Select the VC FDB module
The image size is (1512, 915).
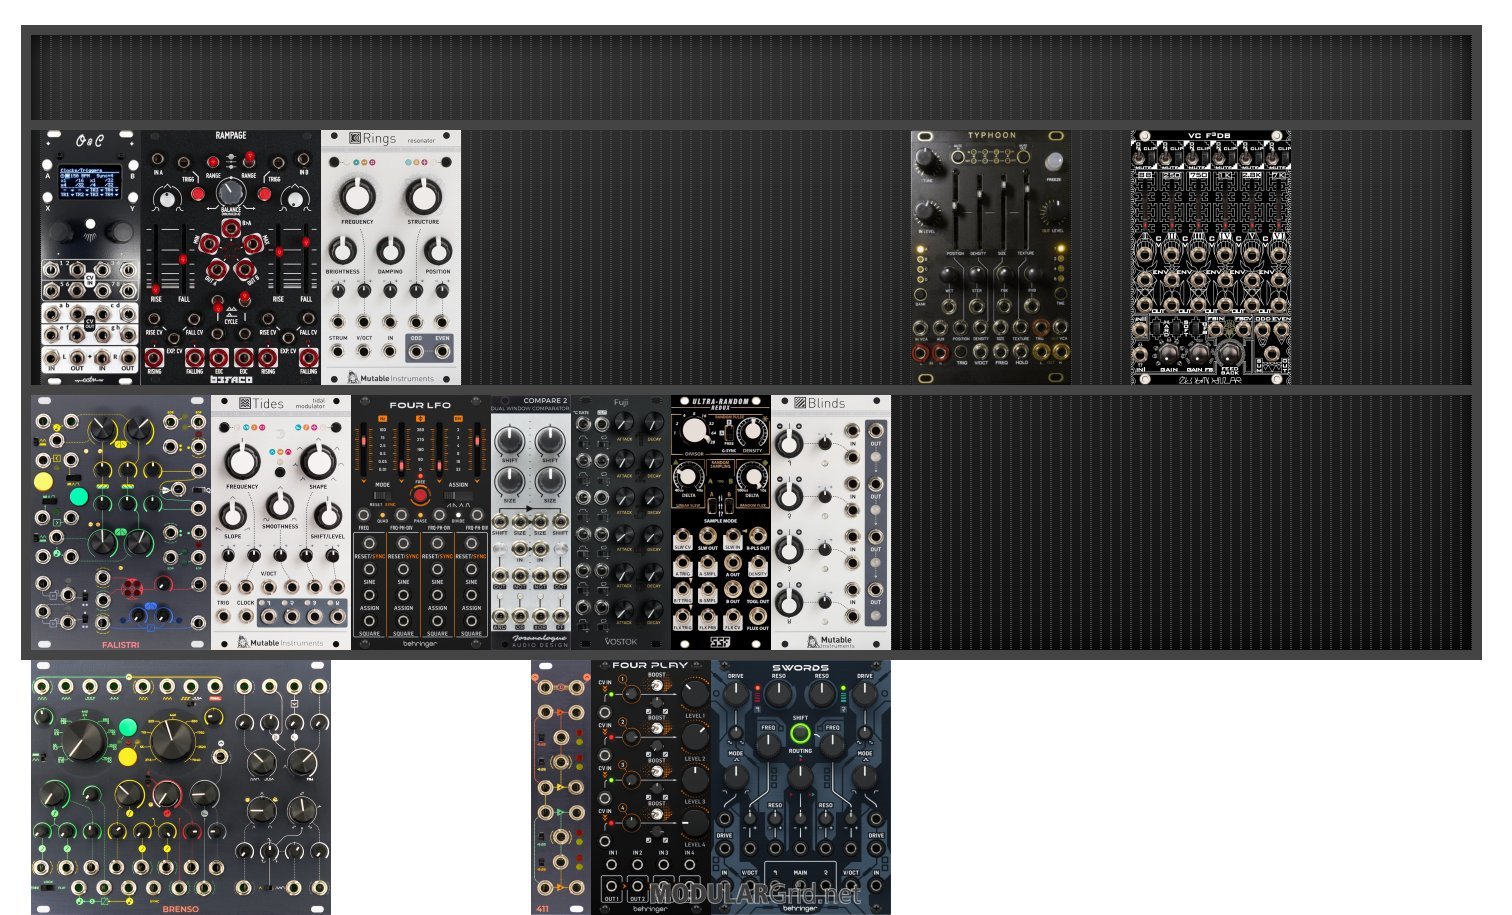[x=1210, y=257]
